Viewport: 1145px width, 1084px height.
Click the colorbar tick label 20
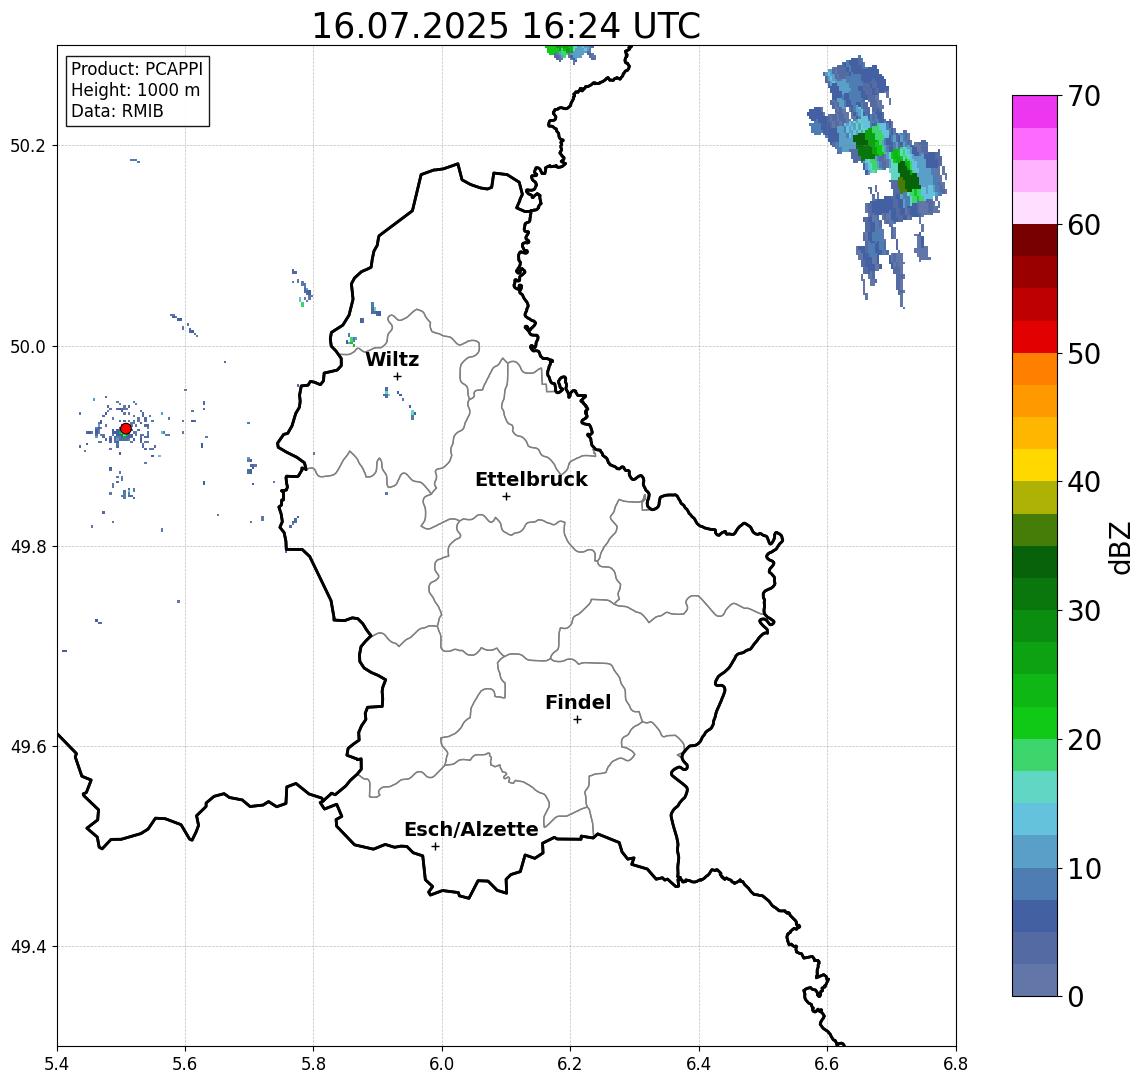[1084, 739]
